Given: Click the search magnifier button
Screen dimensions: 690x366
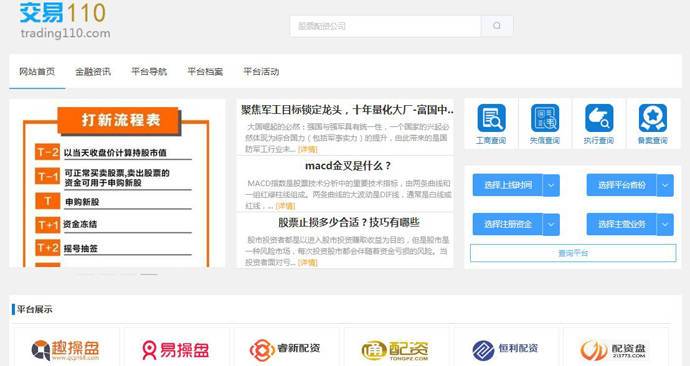Looking at the screenshot, I should pos(497,26).
